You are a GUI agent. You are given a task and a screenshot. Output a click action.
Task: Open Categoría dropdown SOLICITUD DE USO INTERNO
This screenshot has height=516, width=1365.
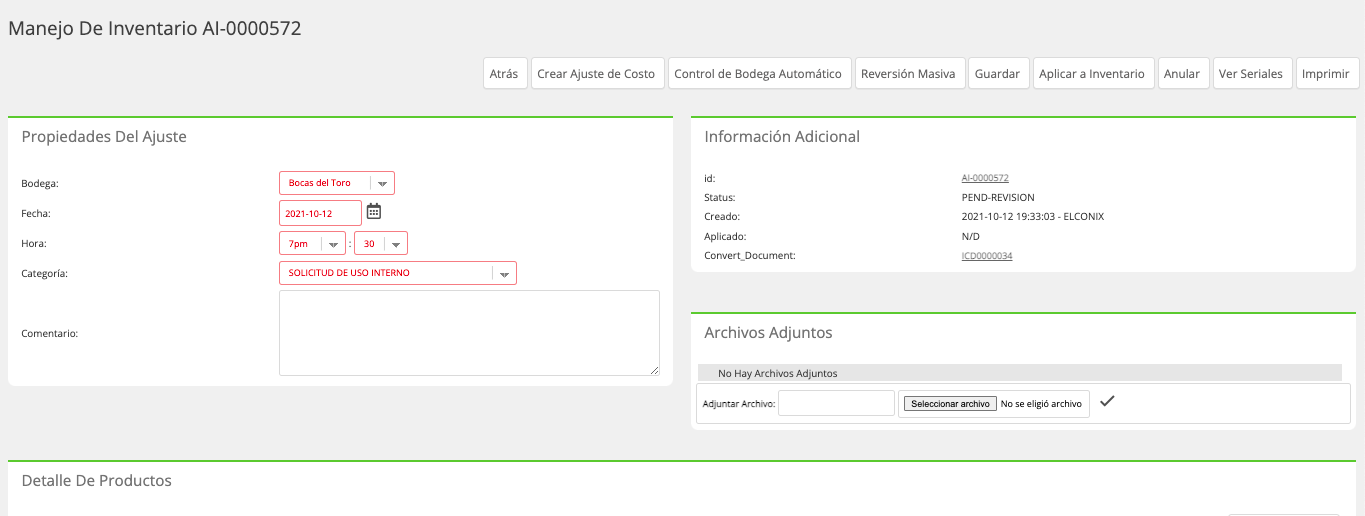tap(398, 273)
